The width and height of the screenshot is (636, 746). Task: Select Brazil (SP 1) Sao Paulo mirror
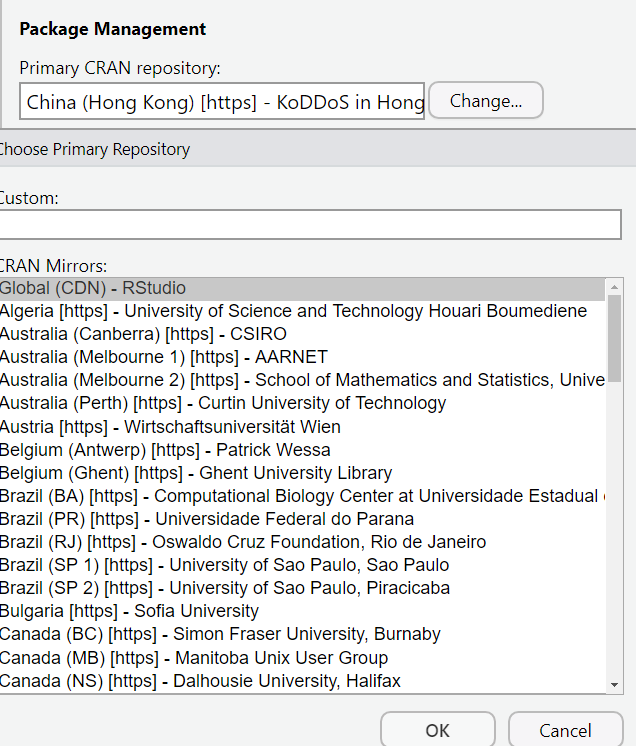click(303, 565)
